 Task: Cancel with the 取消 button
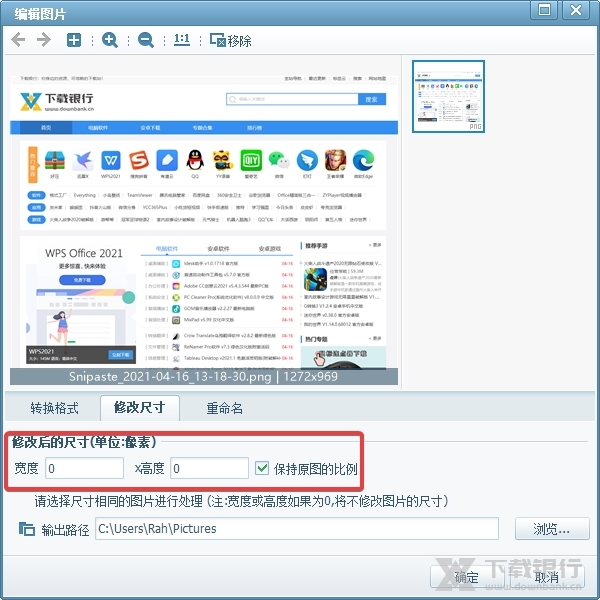tap(546, 577)
